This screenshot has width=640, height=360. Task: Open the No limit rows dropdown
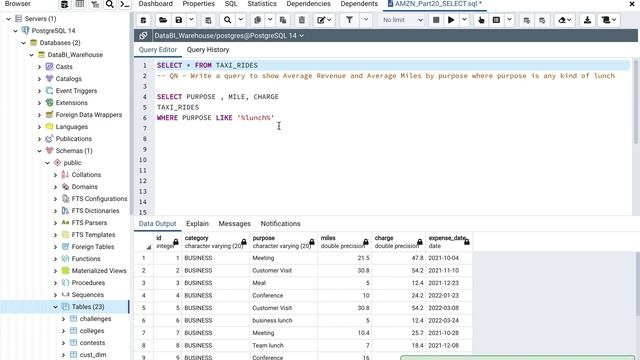402,20
